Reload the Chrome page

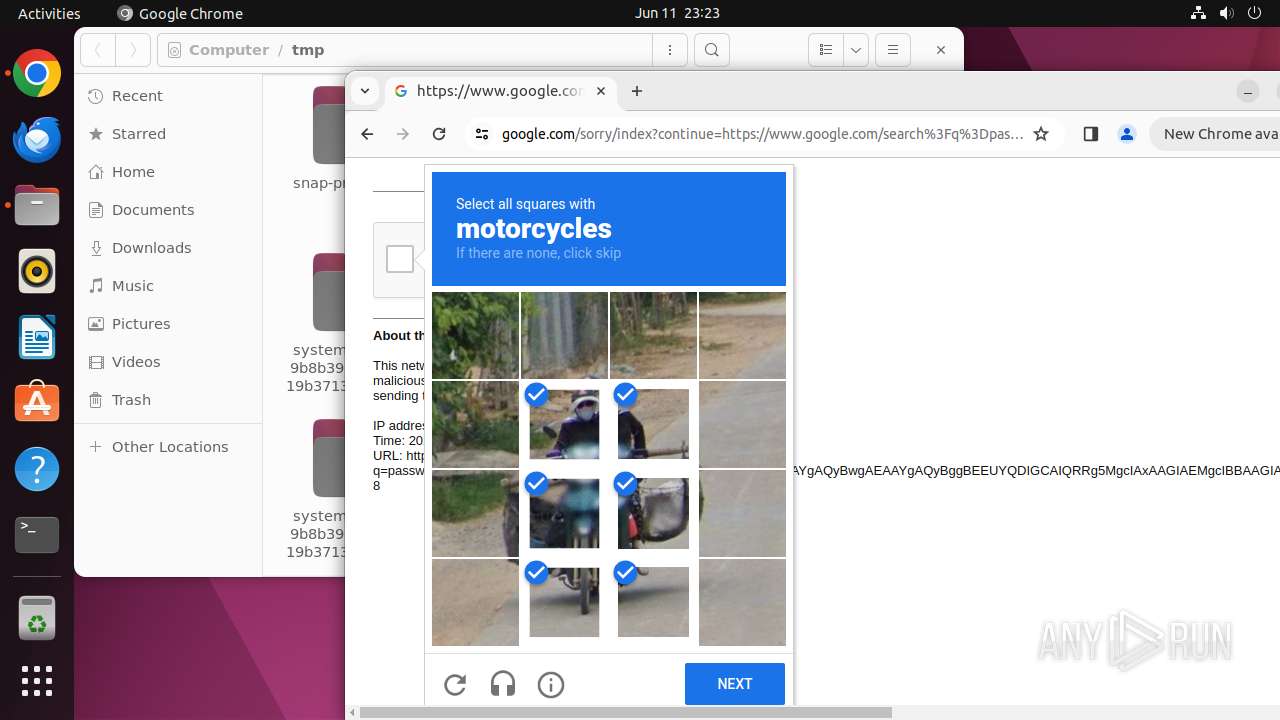[x=438, y=134]
